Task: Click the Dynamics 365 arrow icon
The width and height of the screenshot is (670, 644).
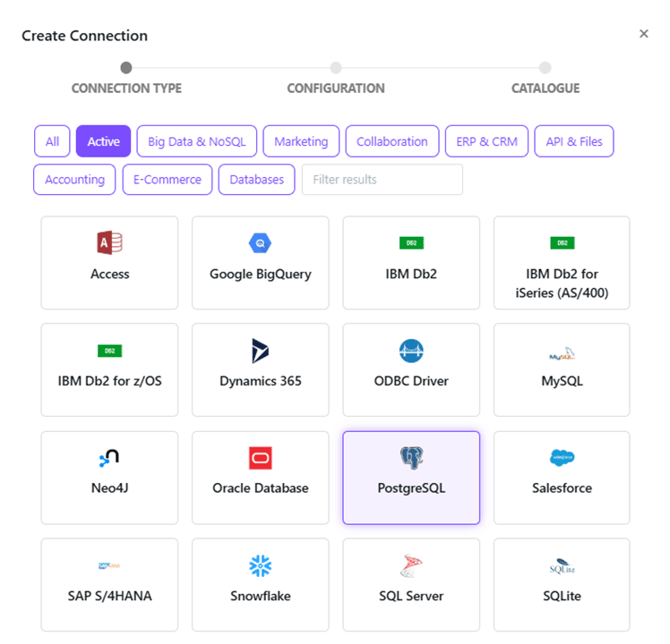Action: (x=260, y=351)
